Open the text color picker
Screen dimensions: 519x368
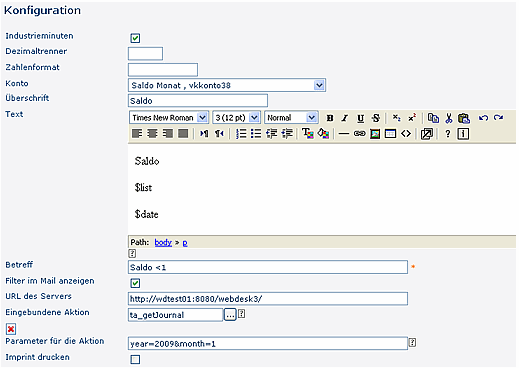coord(308,134)
